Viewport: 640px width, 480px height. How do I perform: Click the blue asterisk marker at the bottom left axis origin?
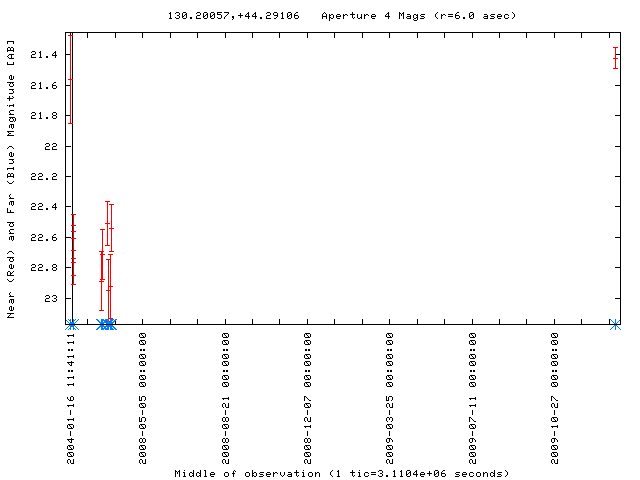point(72,325)
